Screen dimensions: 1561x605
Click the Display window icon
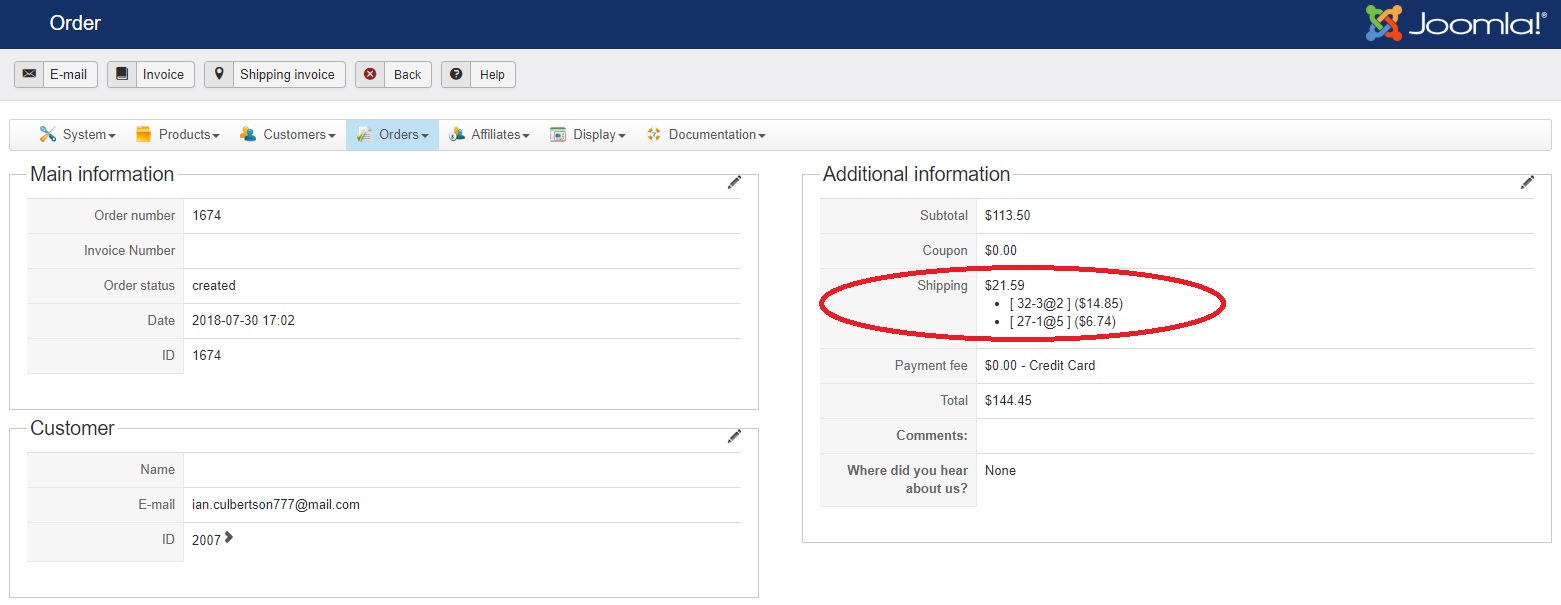pos(558,134)
